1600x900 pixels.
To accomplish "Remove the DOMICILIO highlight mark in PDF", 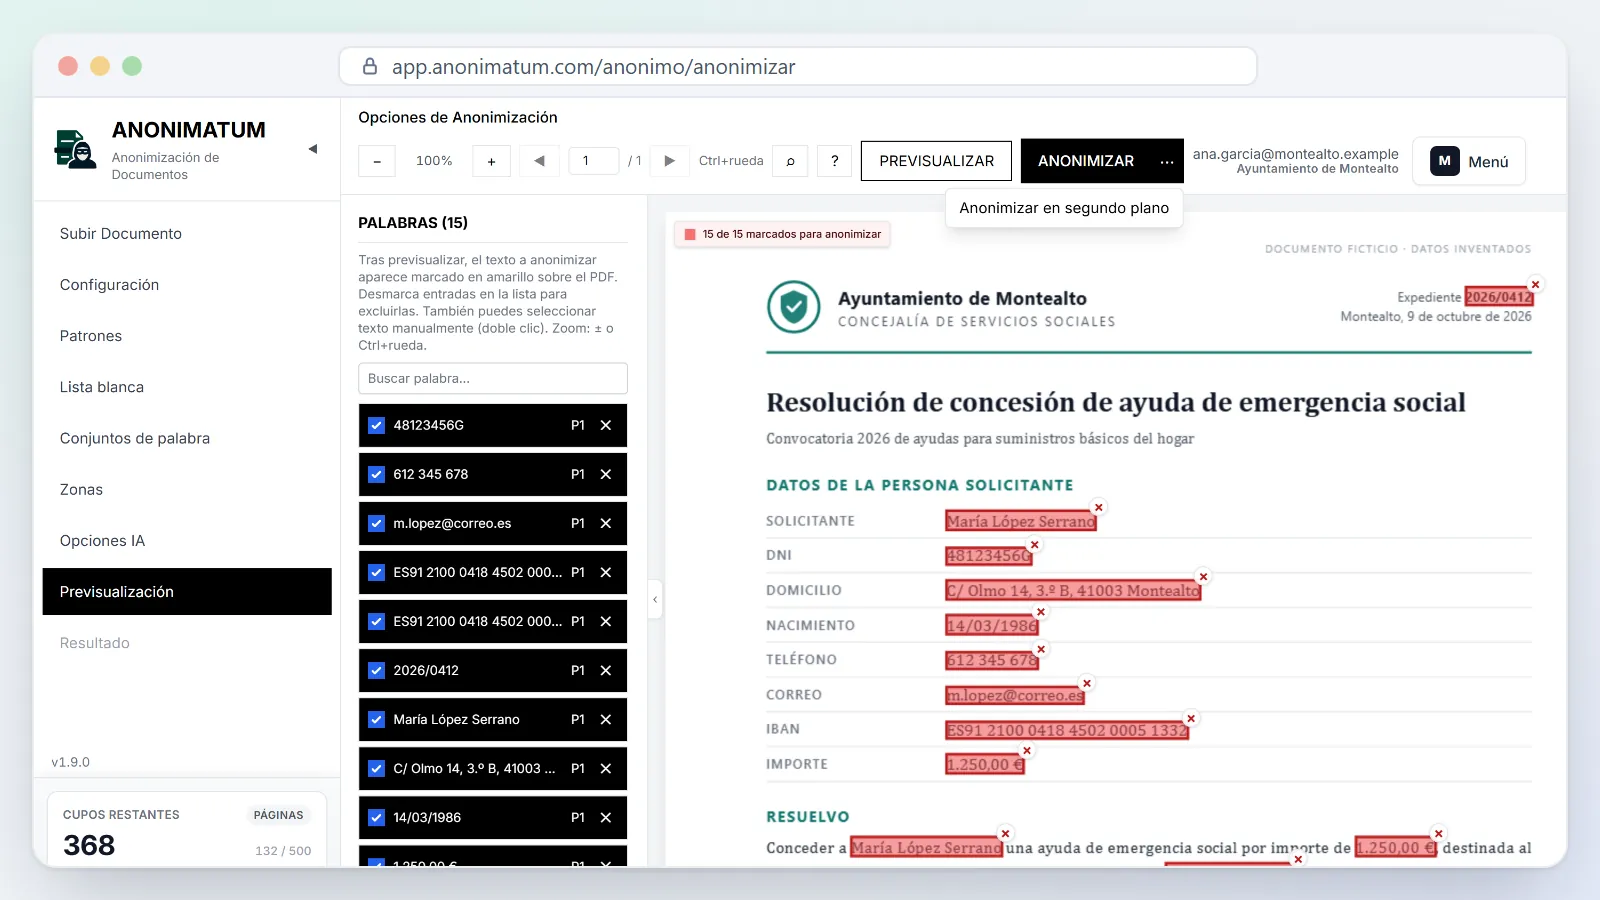I will pos(1204,576).
